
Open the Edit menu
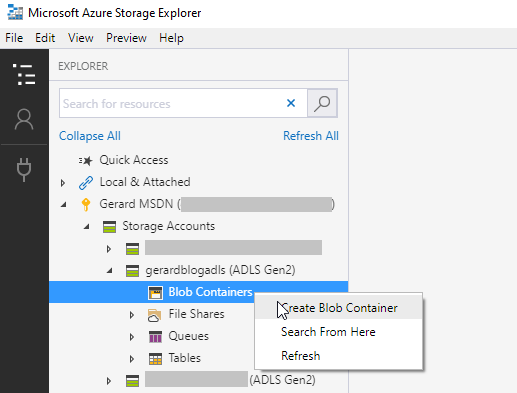45,38
